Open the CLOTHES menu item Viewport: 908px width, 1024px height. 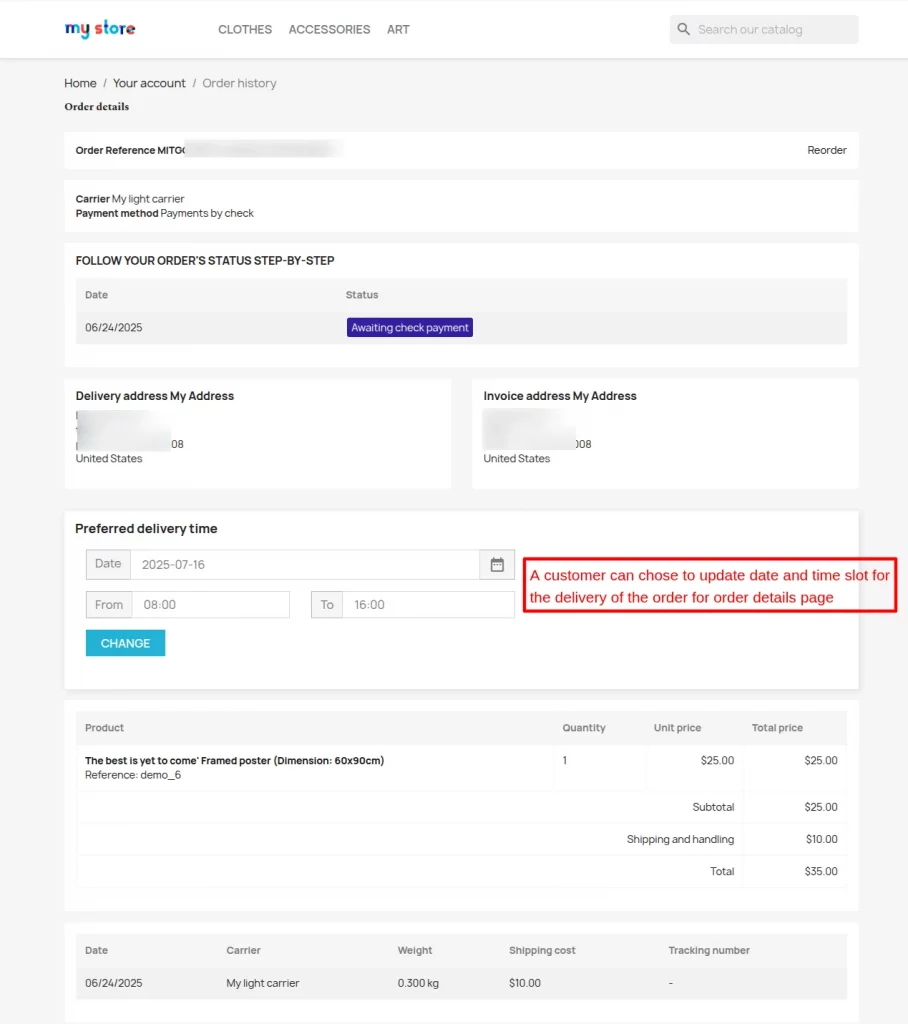tap(244, 29)
